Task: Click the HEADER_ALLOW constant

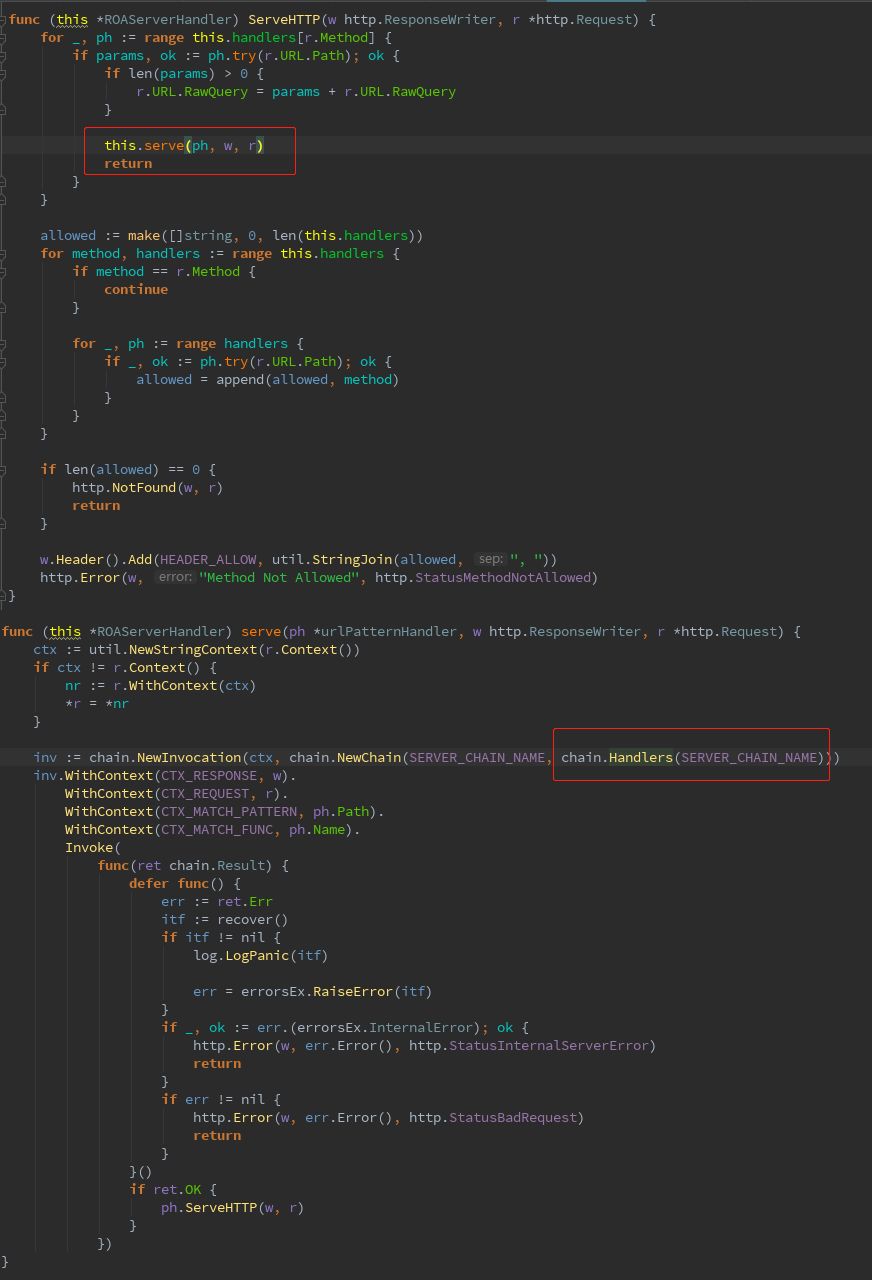Action: 208,559
